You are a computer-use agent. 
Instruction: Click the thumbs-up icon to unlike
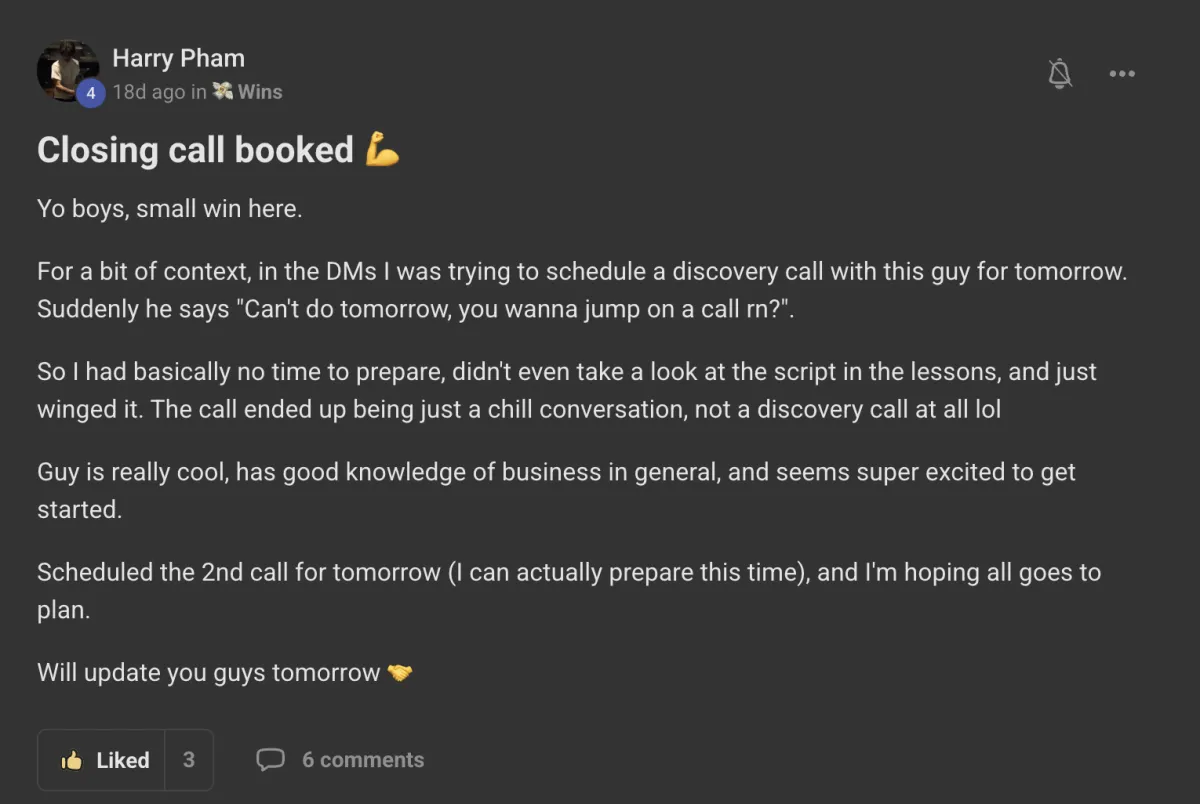pyautogui.click(x=71, y=761)
